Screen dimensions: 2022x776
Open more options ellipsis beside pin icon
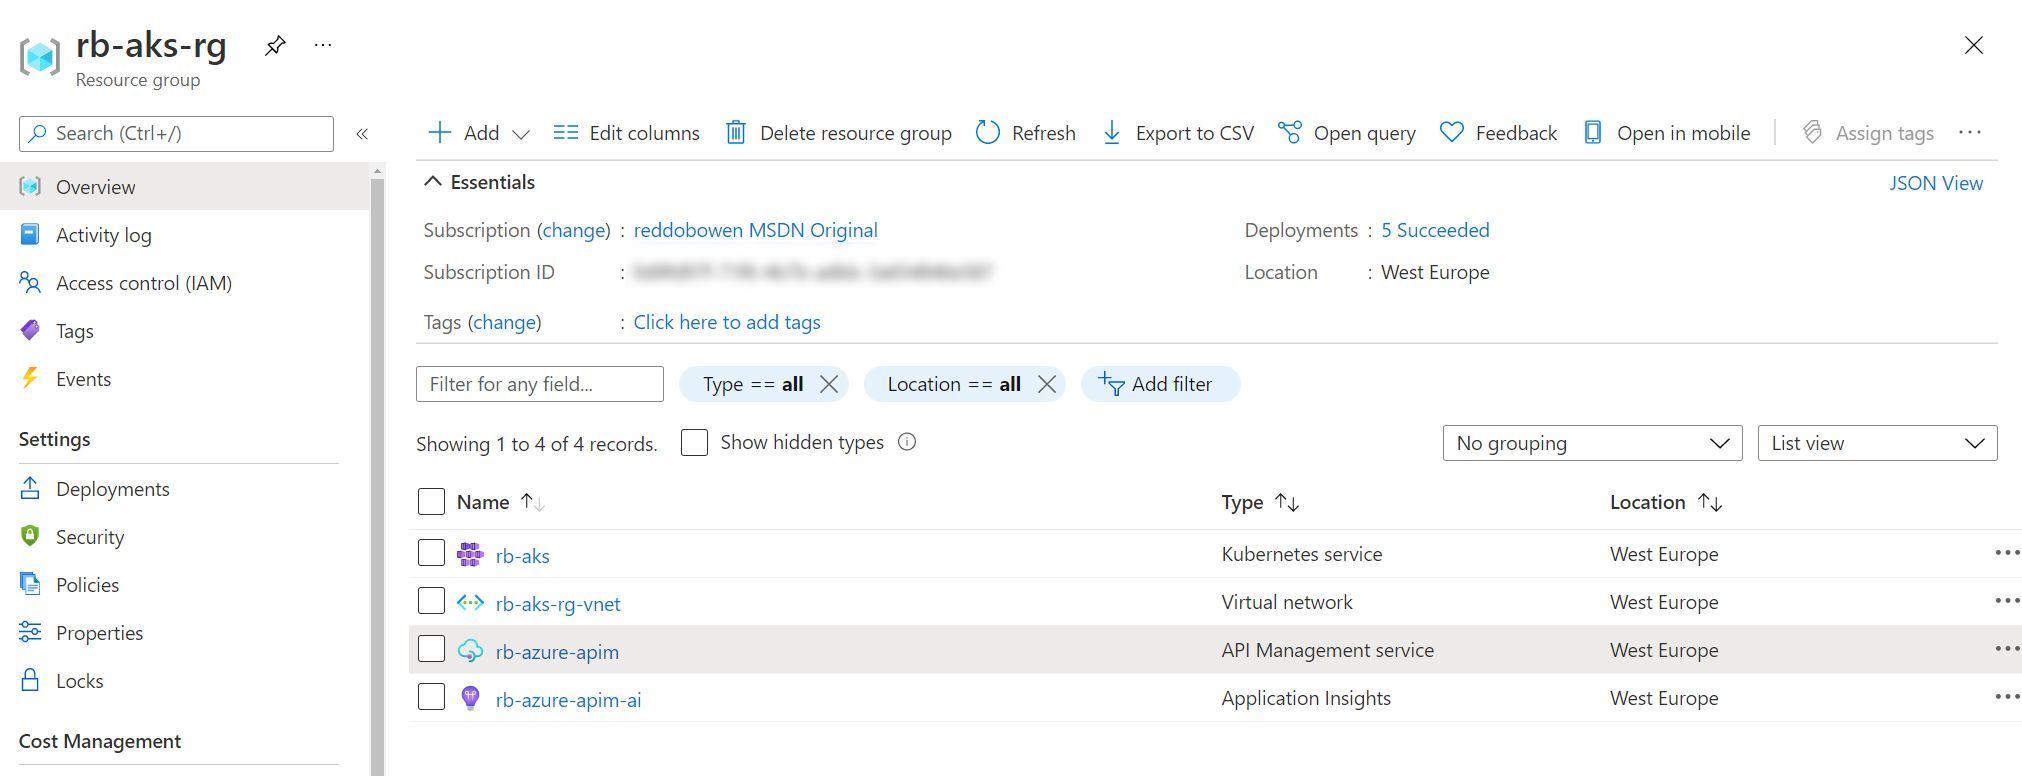pyautogui.click(x=323, y=45)
